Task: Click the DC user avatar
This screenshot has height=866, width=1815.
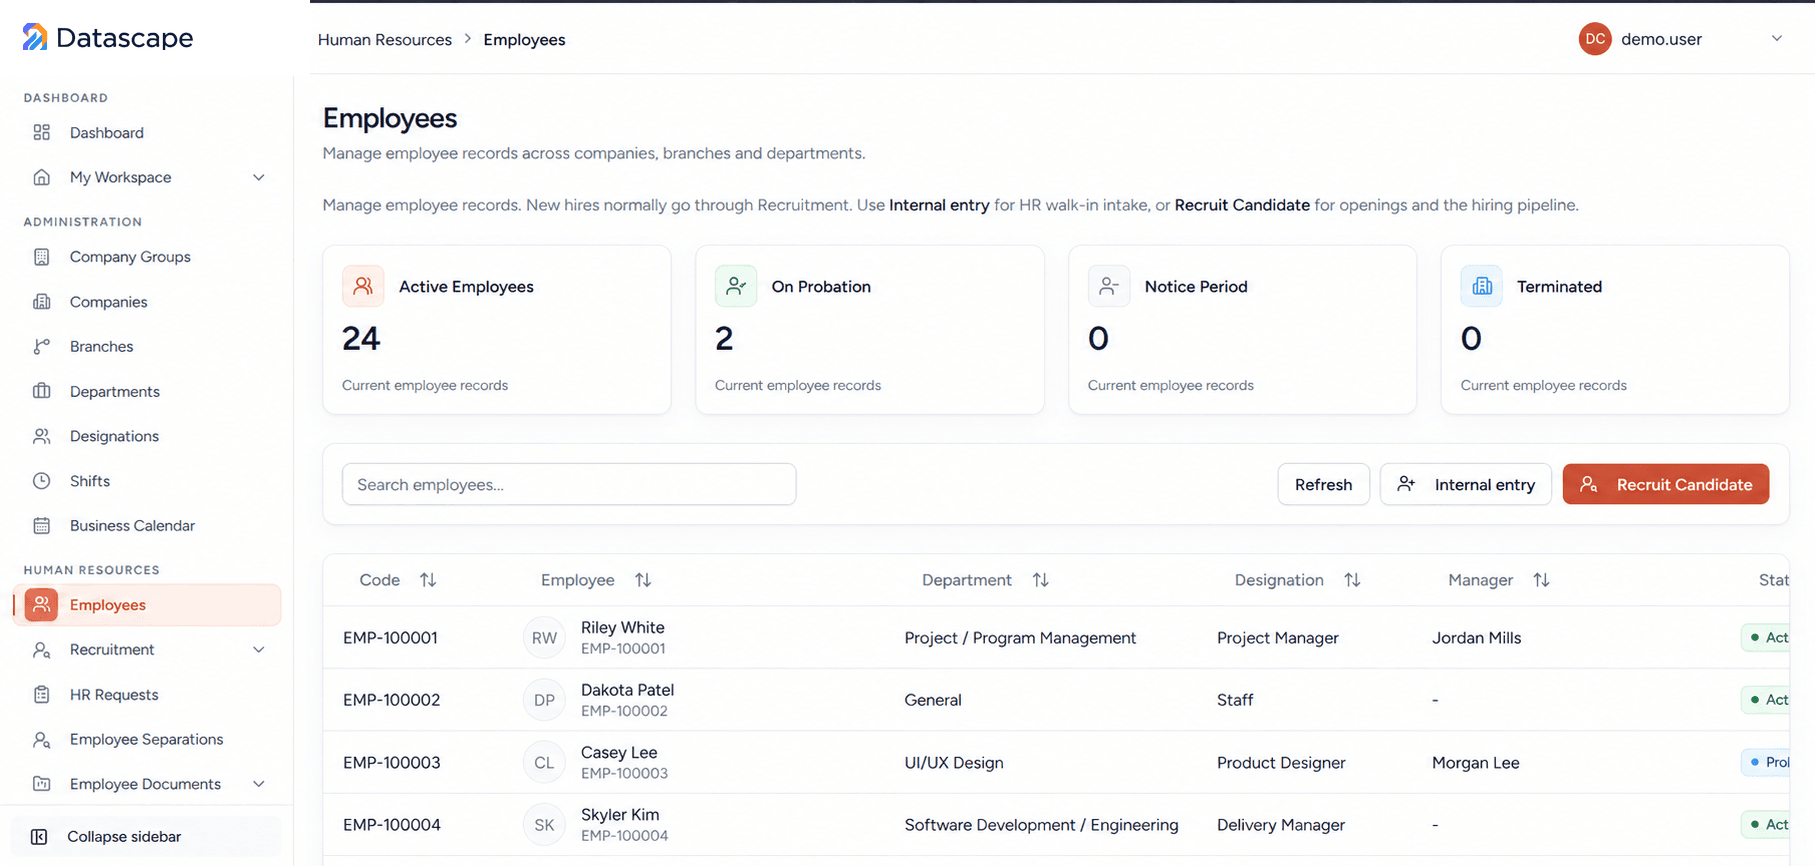Action: (1595, 39)
